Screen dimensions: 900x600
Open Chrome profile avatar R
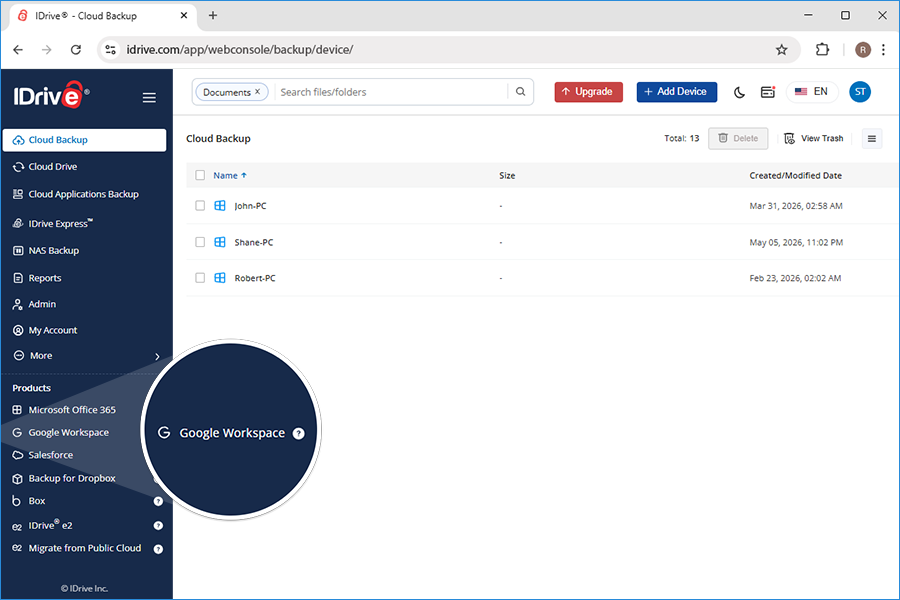[863, 50]
